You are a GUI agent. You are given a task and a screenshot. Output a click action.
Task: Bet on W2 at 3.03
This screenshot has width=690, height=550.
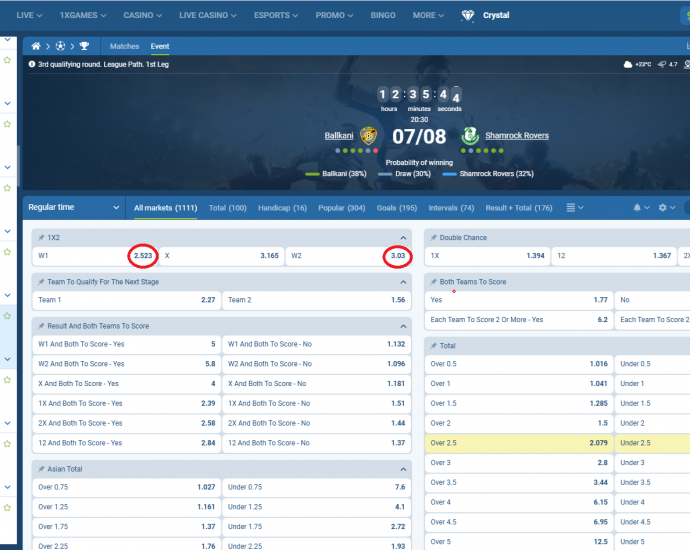(x=348, y=256)
